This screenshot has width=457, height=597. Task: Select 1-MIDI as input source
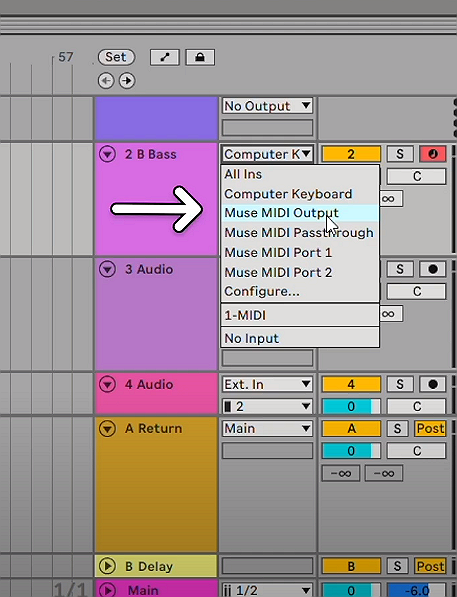coord(300,315)
